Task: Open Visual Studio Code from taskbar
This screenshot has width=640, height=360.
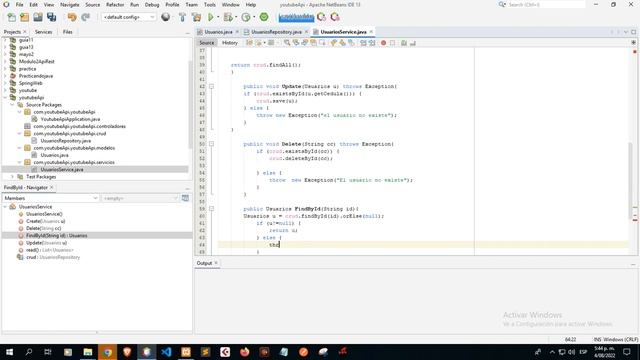Action: (x=166, y=352)
